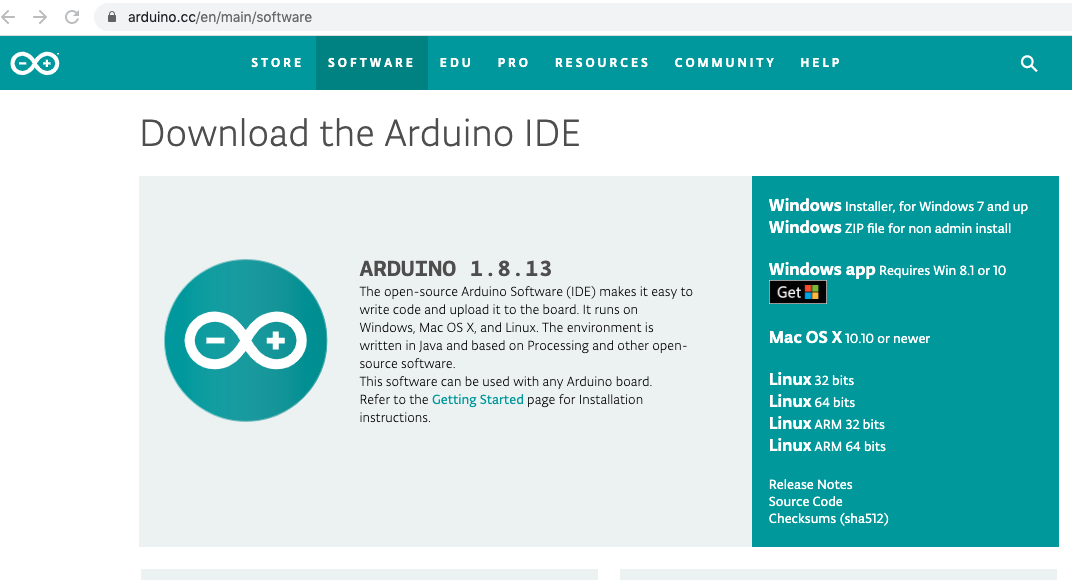The image size is (1072, 580).
Task: Open the COMMUNITY section
Action: [724, 62]
